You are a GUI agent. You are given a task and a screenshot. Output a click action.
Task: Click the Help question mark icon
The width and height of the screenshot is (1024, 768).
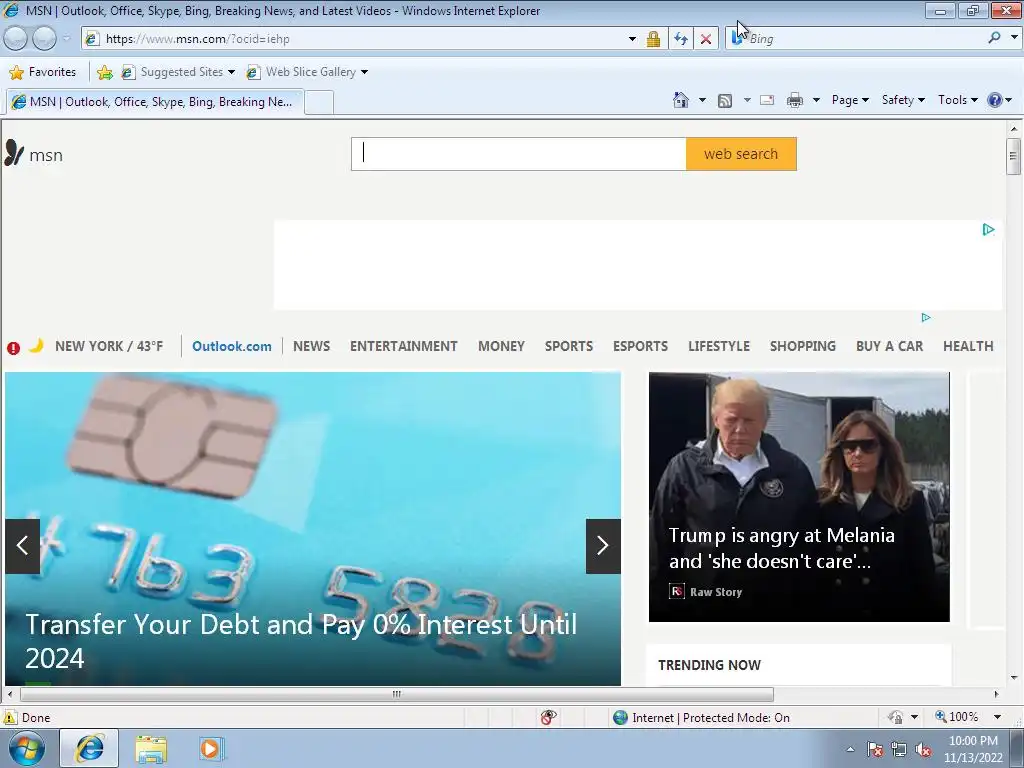995,100
